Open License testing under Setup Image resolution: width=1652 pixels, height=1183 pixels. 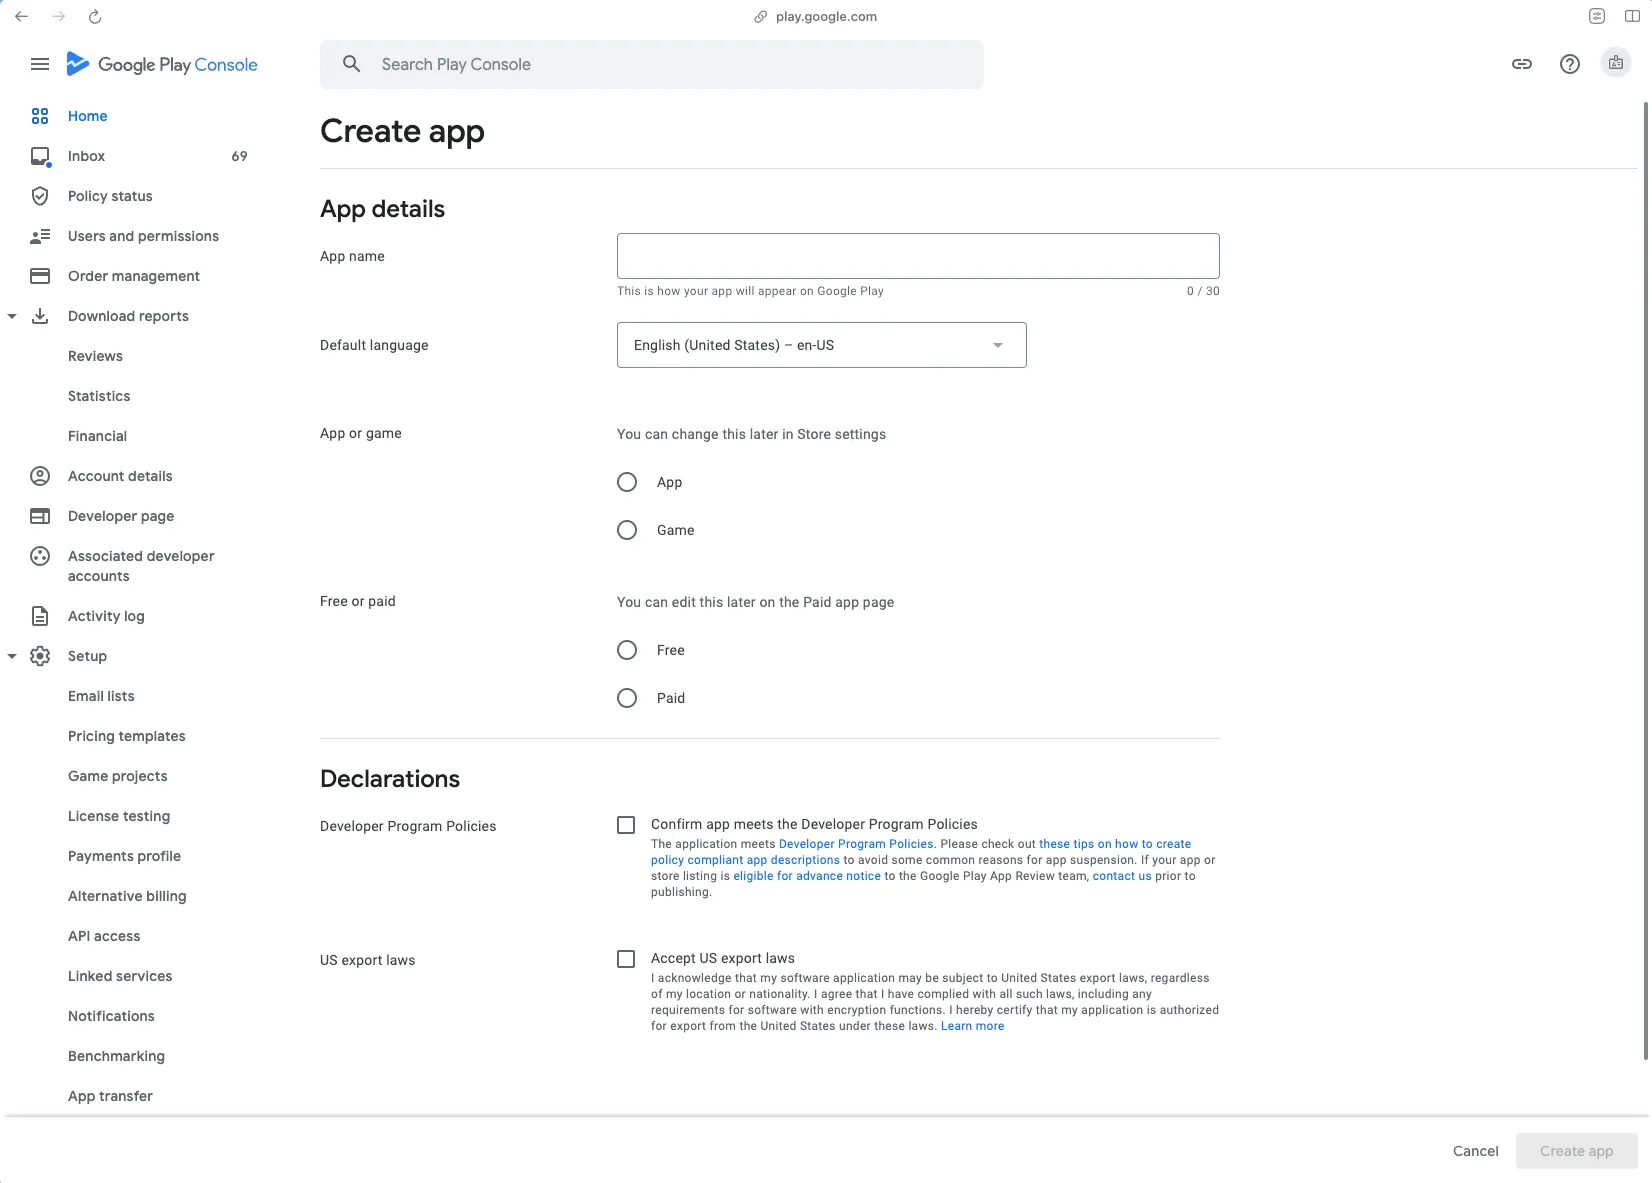119,816
